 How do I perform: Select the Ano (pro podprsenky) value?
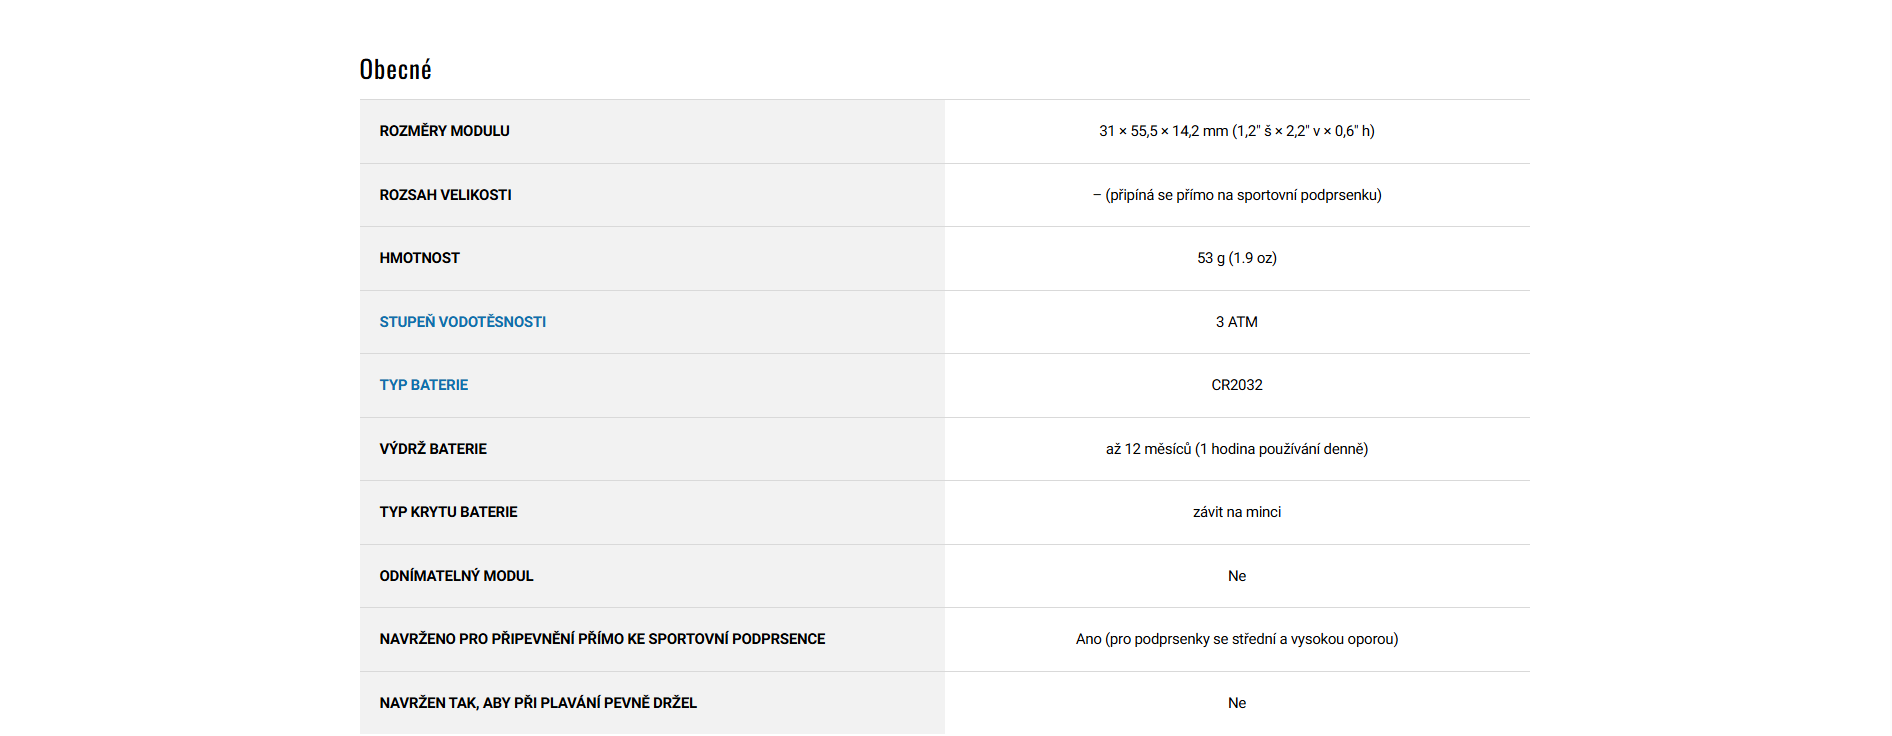(1236, 639)
